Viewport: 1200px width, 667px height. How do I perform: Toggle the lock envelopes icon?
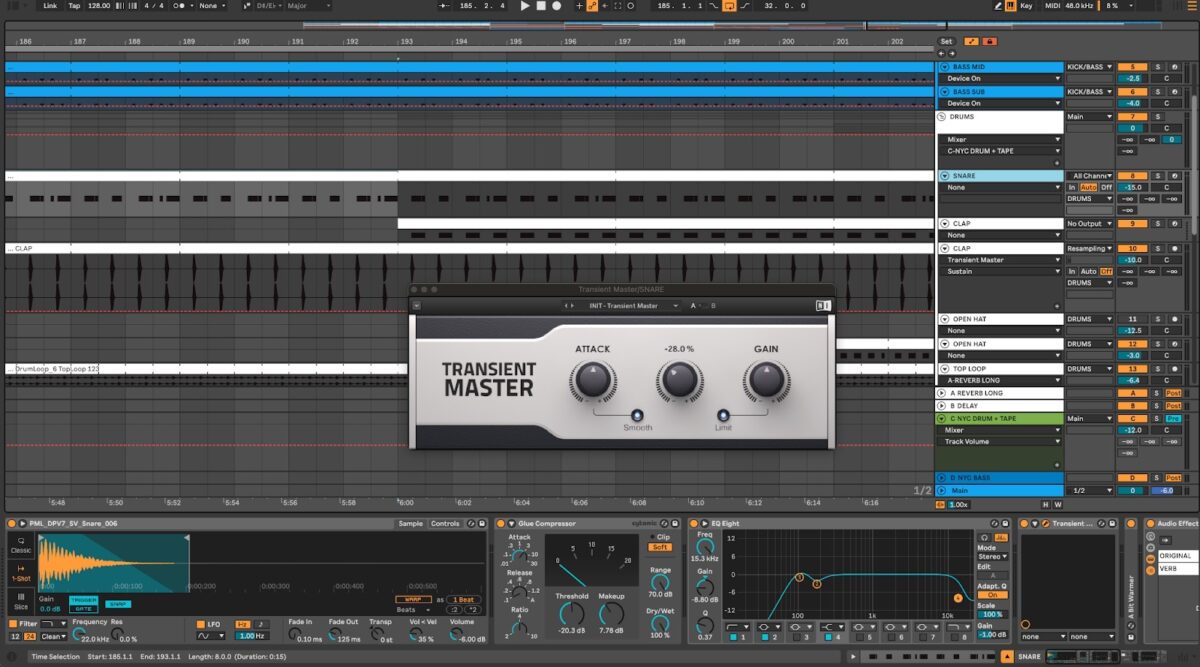(990, 41)
